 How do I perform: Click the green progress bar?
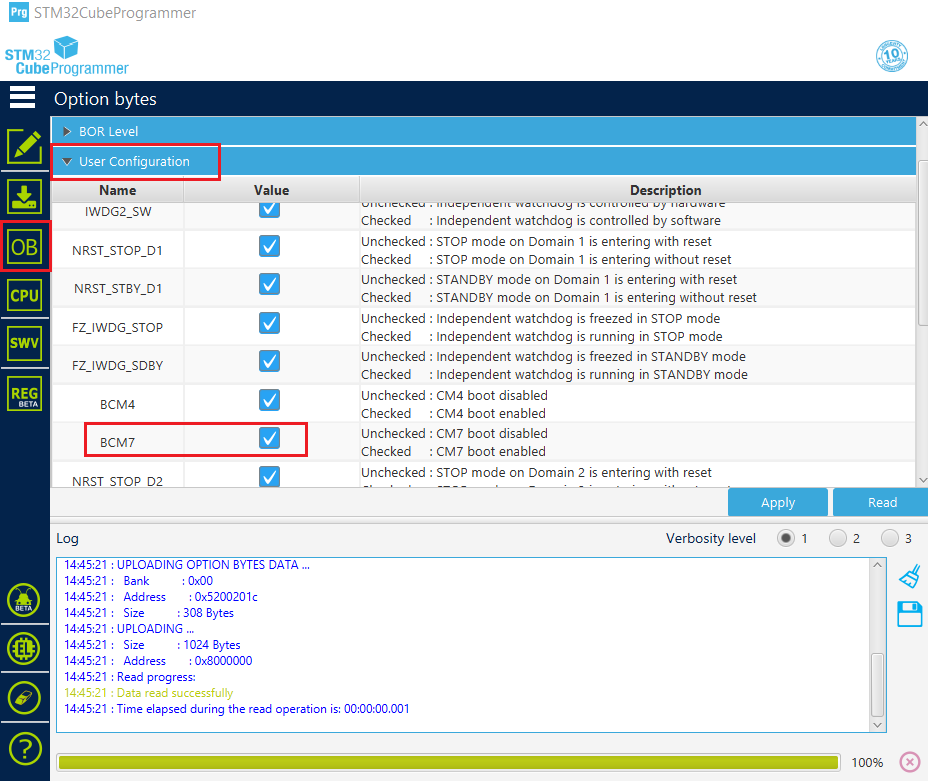(x=449, y=762)
